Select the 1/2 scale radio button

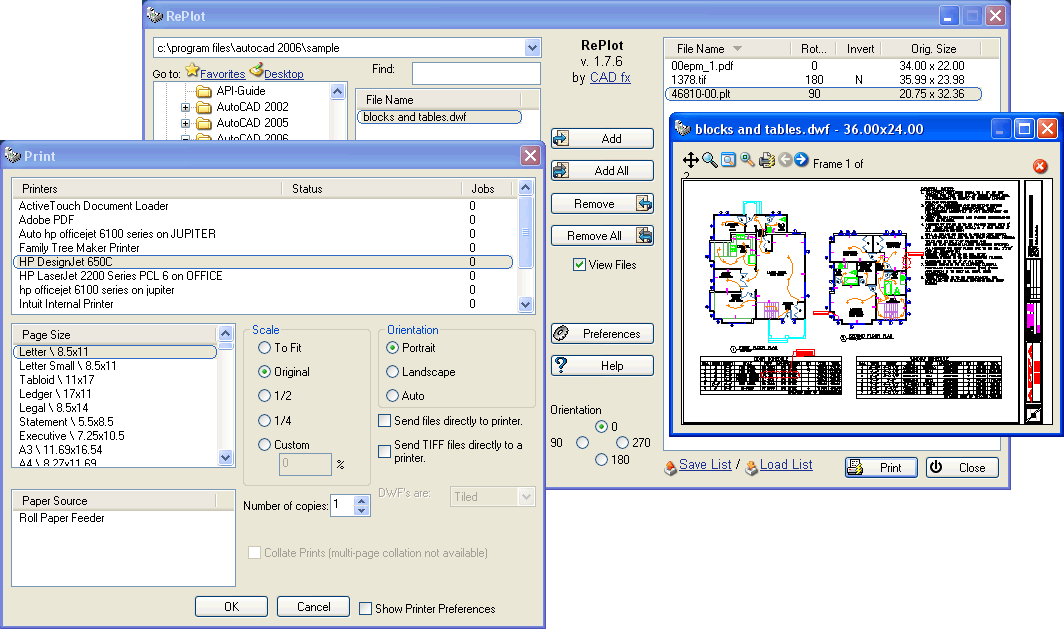pos(265,396)
